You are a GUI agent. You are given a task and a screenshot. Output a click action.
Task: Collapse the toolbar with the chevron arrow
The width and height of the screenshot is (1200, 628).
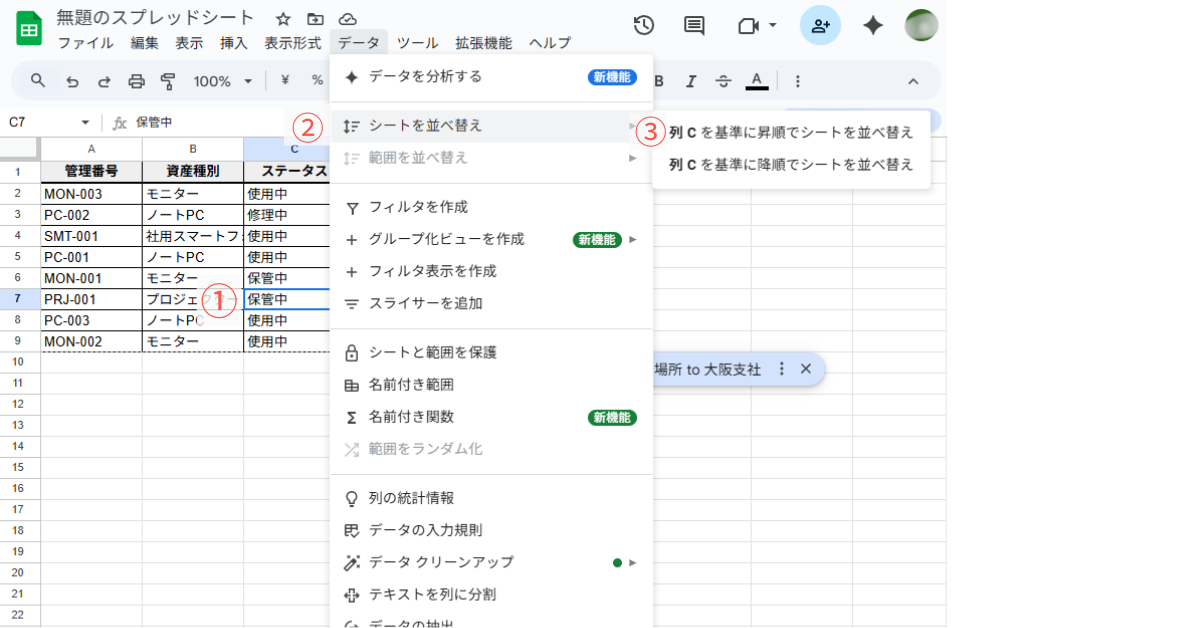point(912,81)
